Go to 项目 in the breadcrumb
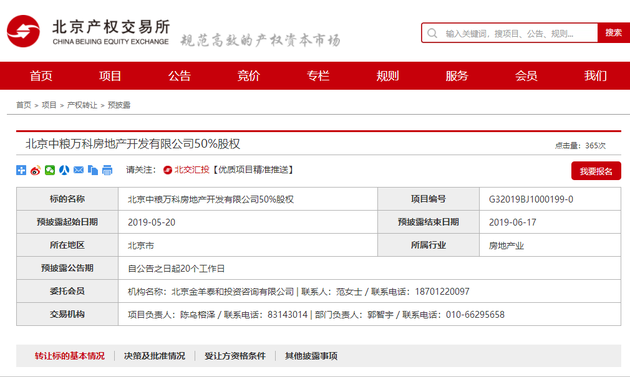 point(49,105)
